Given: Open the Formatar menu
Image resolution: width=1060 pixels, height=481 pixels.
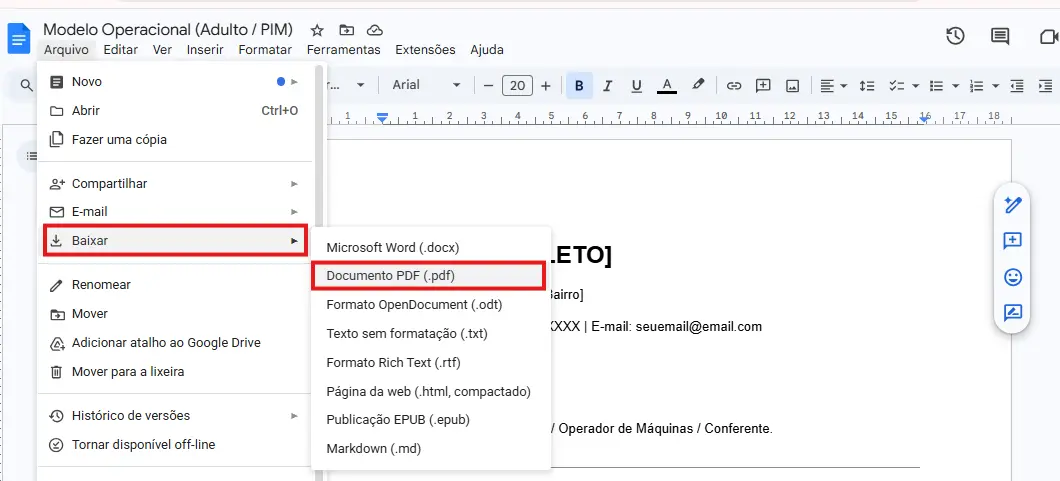Looking at the screenshot, I should pos(265,49).
